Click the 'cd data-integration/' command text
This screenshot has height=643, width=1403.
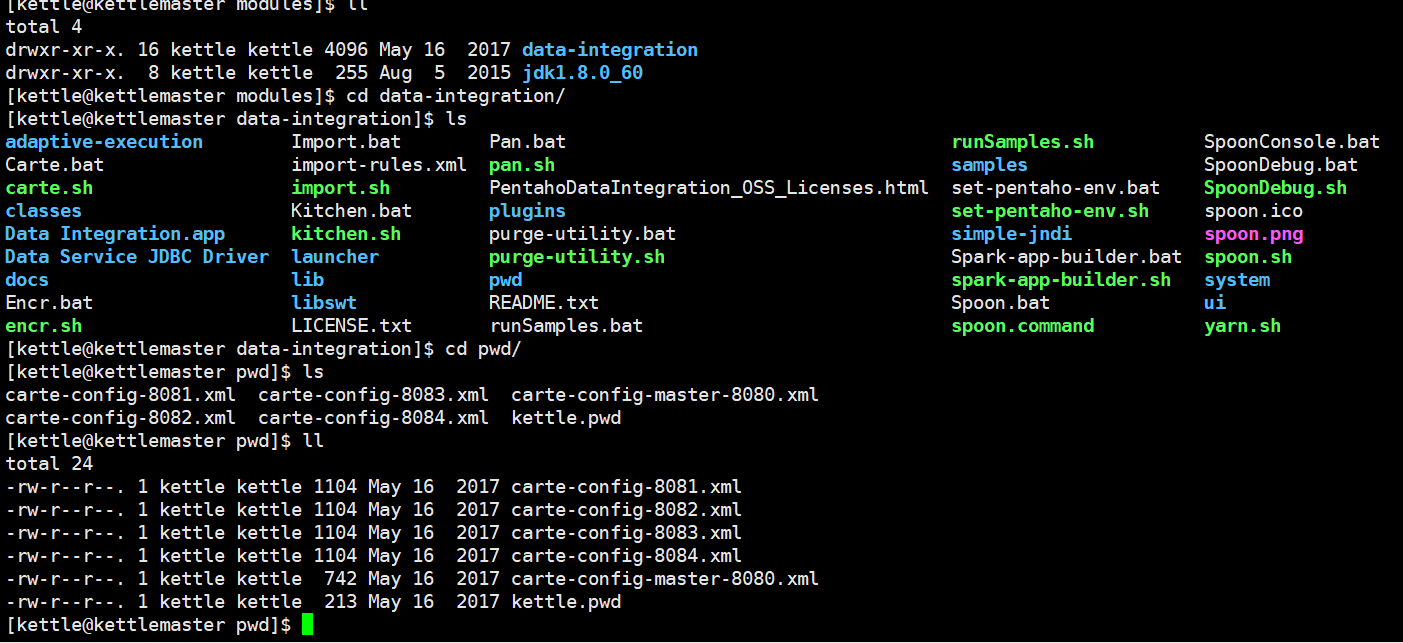pos(456,96)
